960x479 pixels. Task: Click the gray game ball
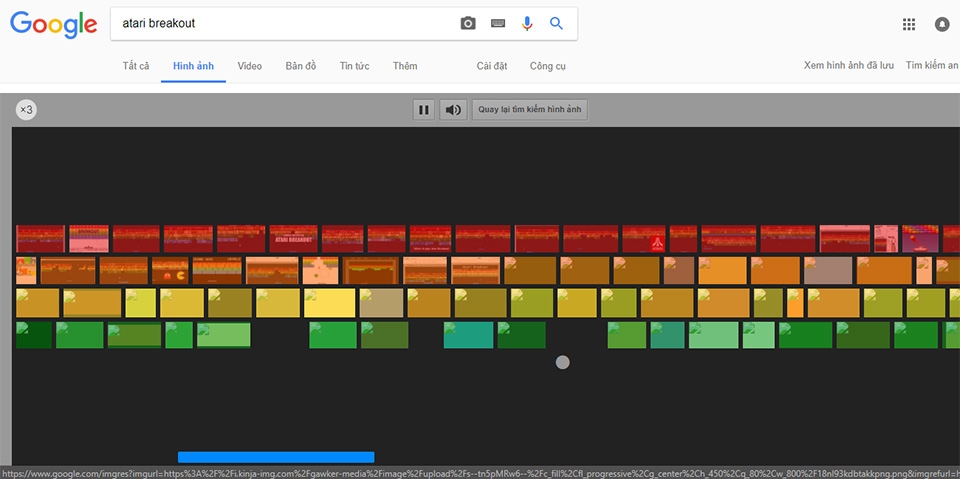click(x=563, y=362)
